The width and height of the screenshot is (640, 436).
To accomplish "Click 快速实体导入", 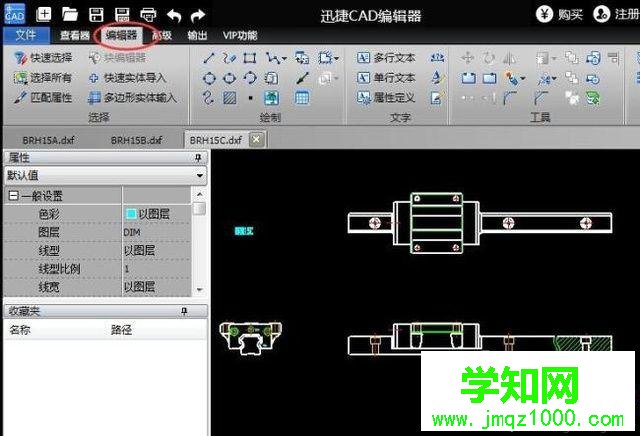I will click(127, 78).
